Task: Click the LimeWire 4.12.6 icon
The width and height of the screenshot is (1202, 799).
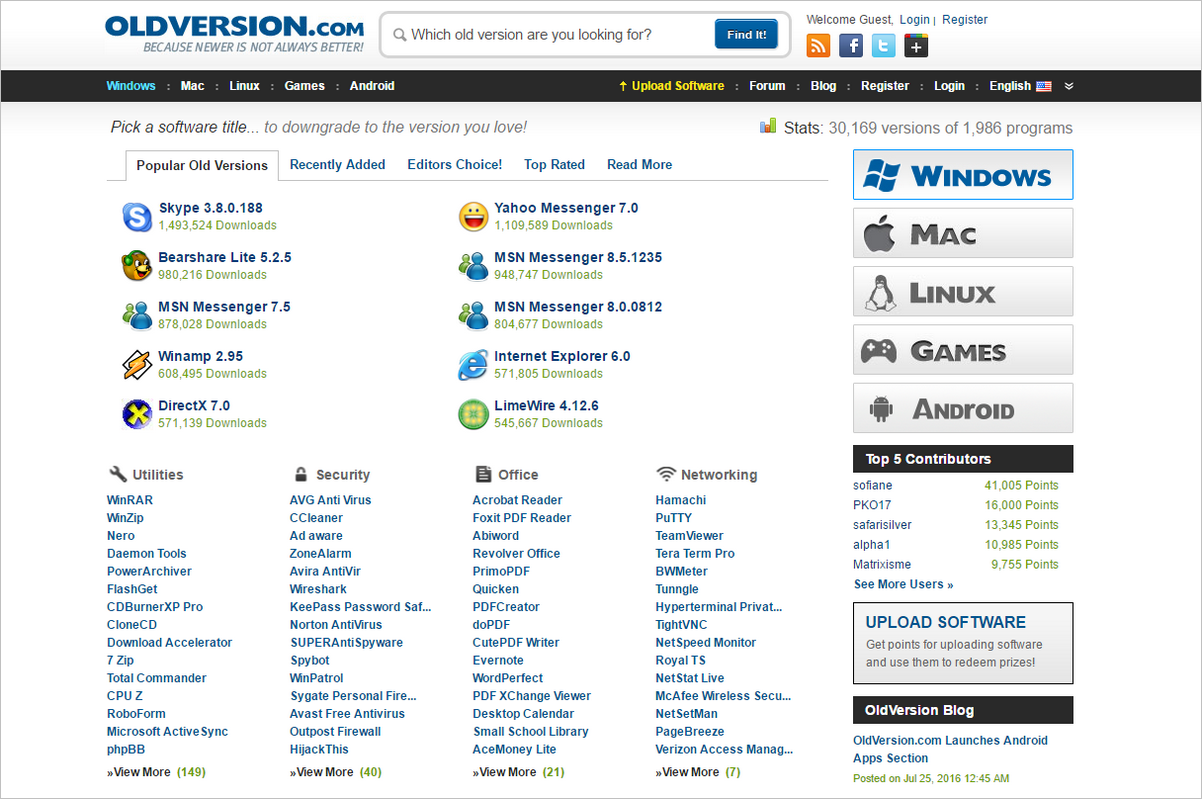Action: (x=473, y=414)
